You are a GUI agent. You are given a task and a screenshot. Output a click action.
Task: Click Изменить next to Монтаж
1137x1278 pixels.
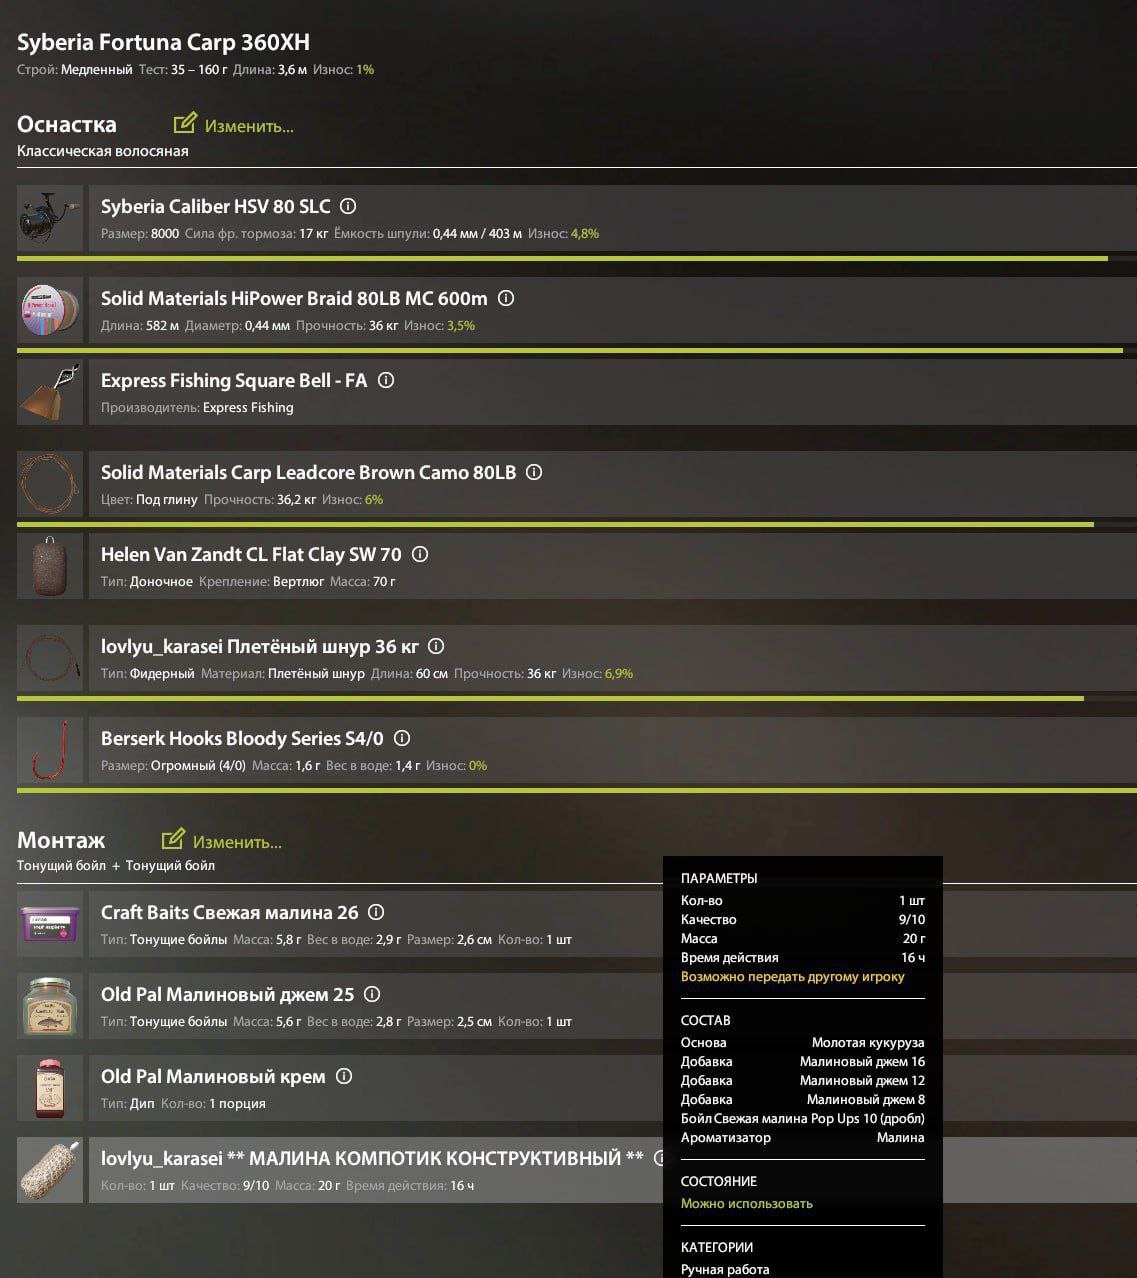click(222, 841)
